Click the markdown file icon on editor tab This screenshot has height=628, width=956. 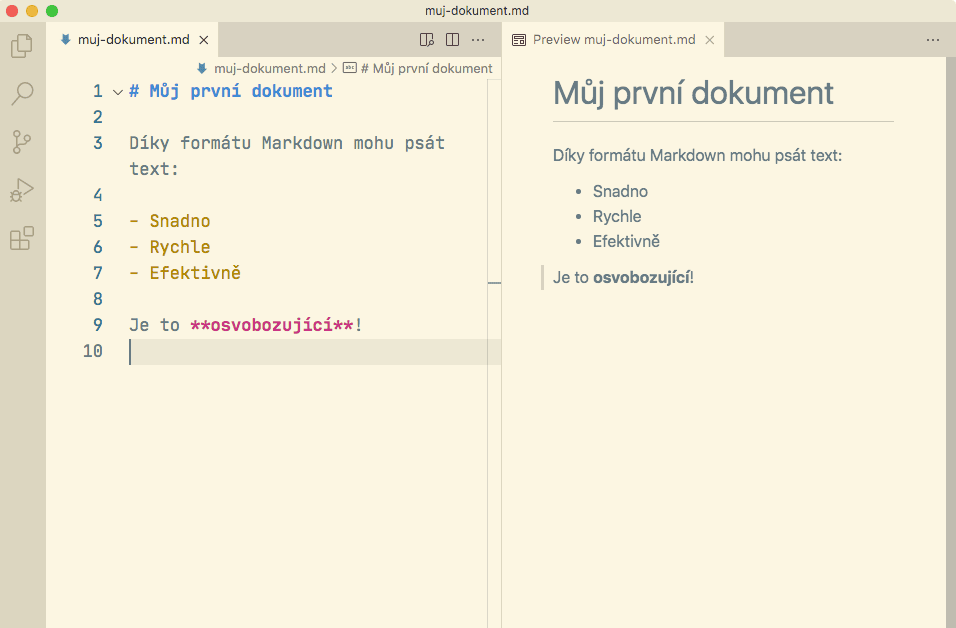65,40
